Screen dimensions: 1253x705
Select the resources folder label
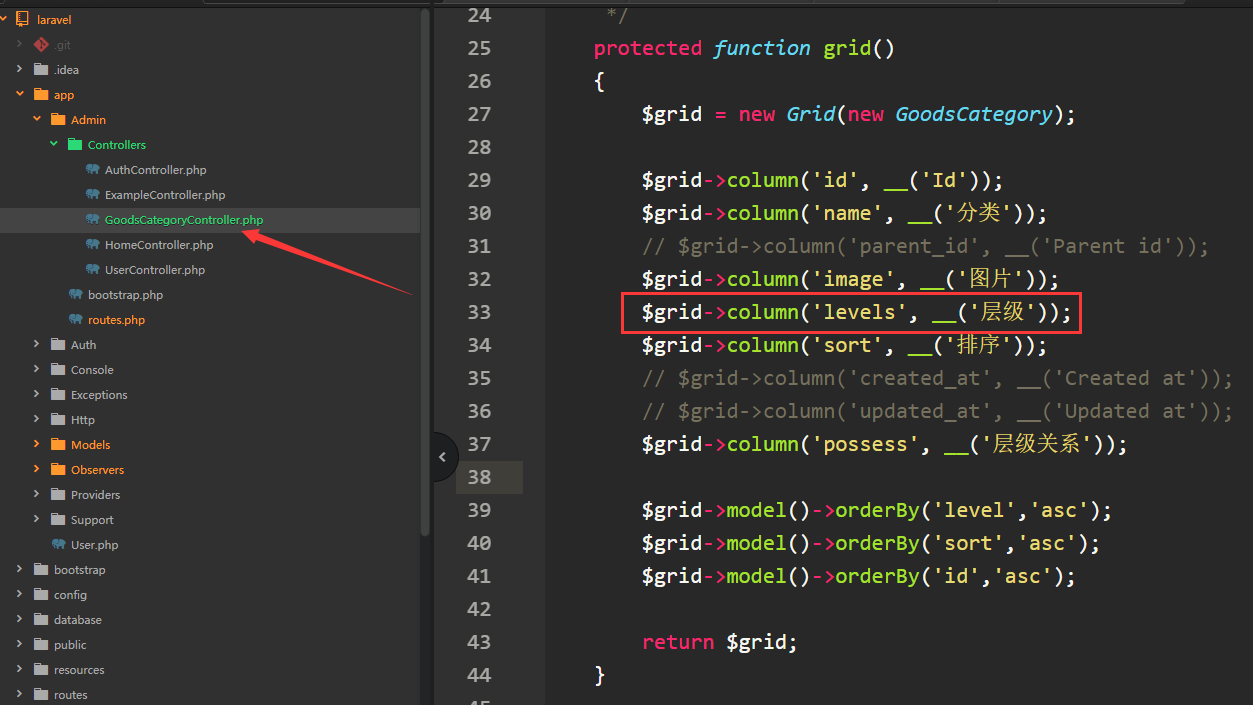[x=79, y=670]
